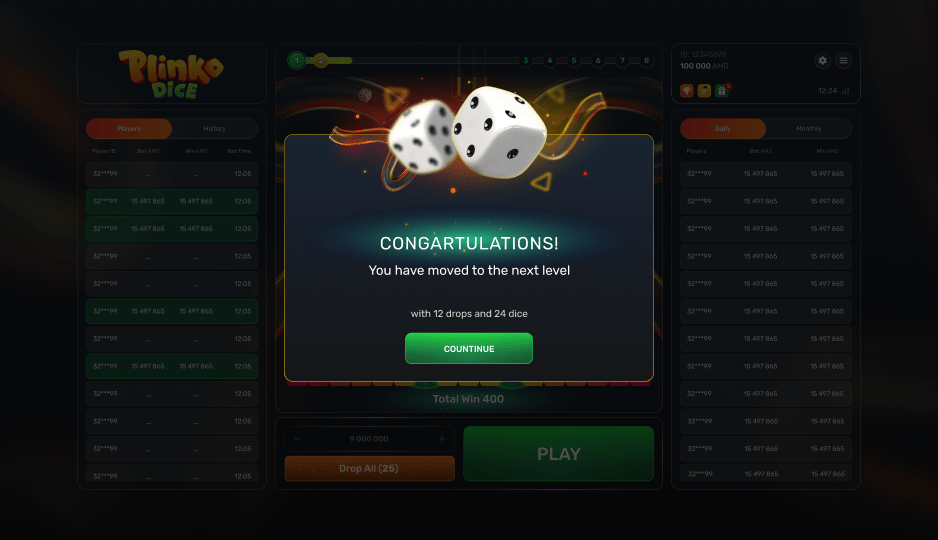938x540 pixels.
Task: Open the green gift box icon
Action: [x=722, y=90]
